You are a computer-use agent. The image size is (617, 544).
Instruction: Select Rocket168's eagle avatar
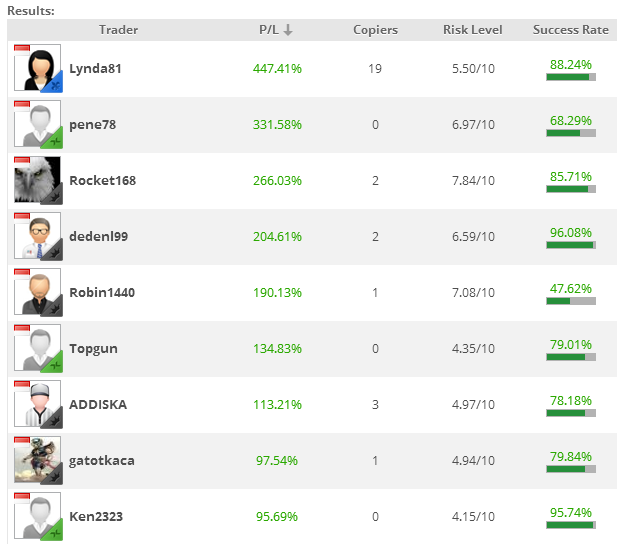(38, 181)
